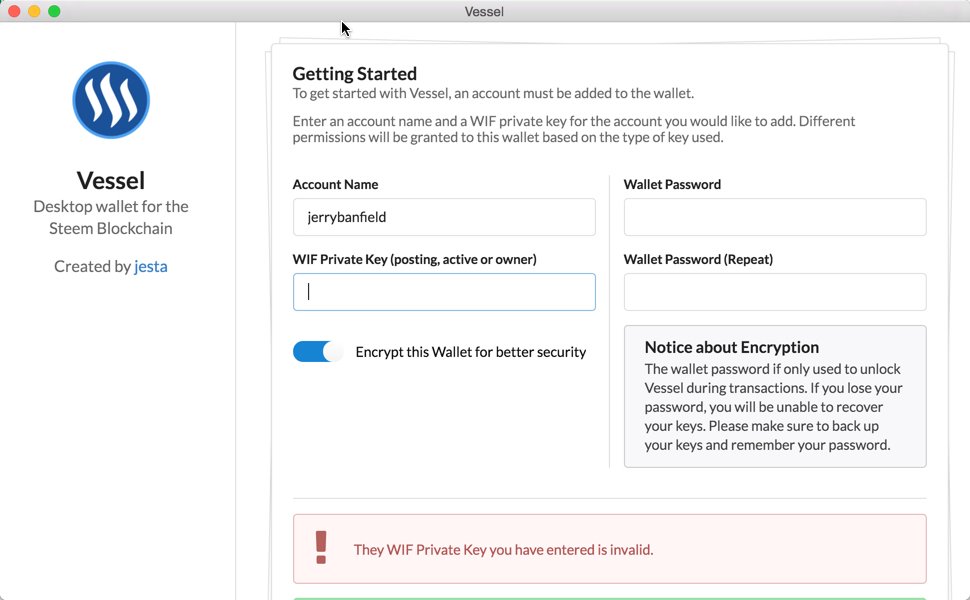
Task: Toggle Encrypt this Wallet switch
Action: click(317, 351)
